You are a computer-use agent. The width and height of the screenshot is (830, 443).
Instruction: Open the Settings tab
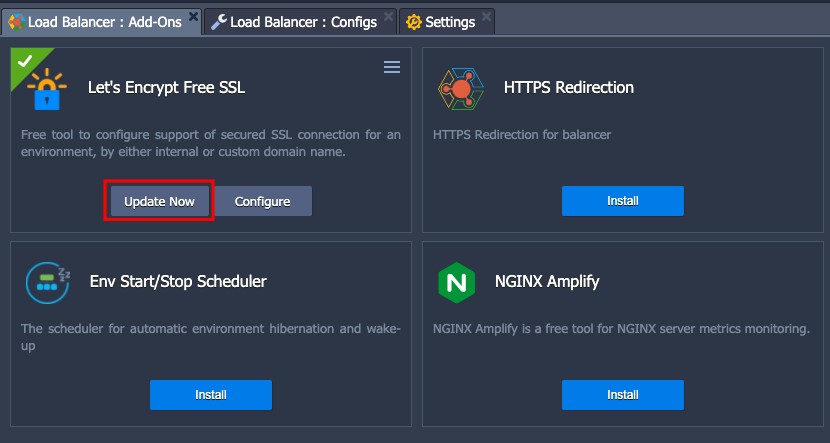point(447,22)
